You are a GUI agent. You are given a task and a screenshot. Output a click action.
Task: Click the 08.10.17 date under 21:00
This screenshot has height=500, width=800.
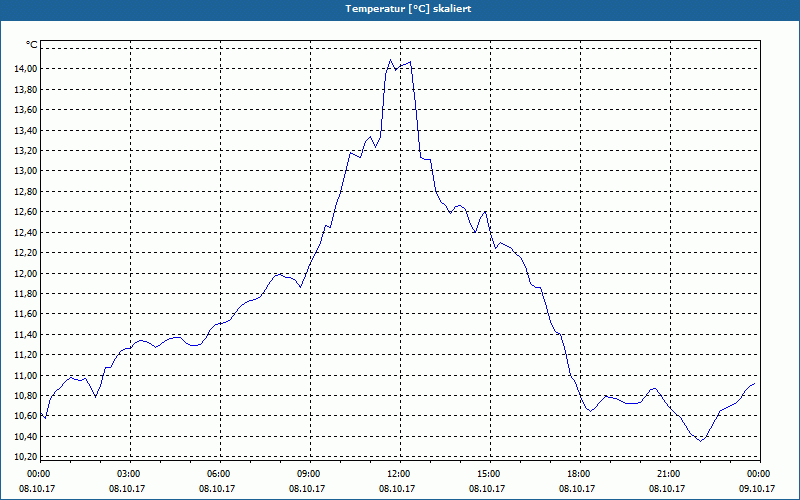[x=666, y=488]
